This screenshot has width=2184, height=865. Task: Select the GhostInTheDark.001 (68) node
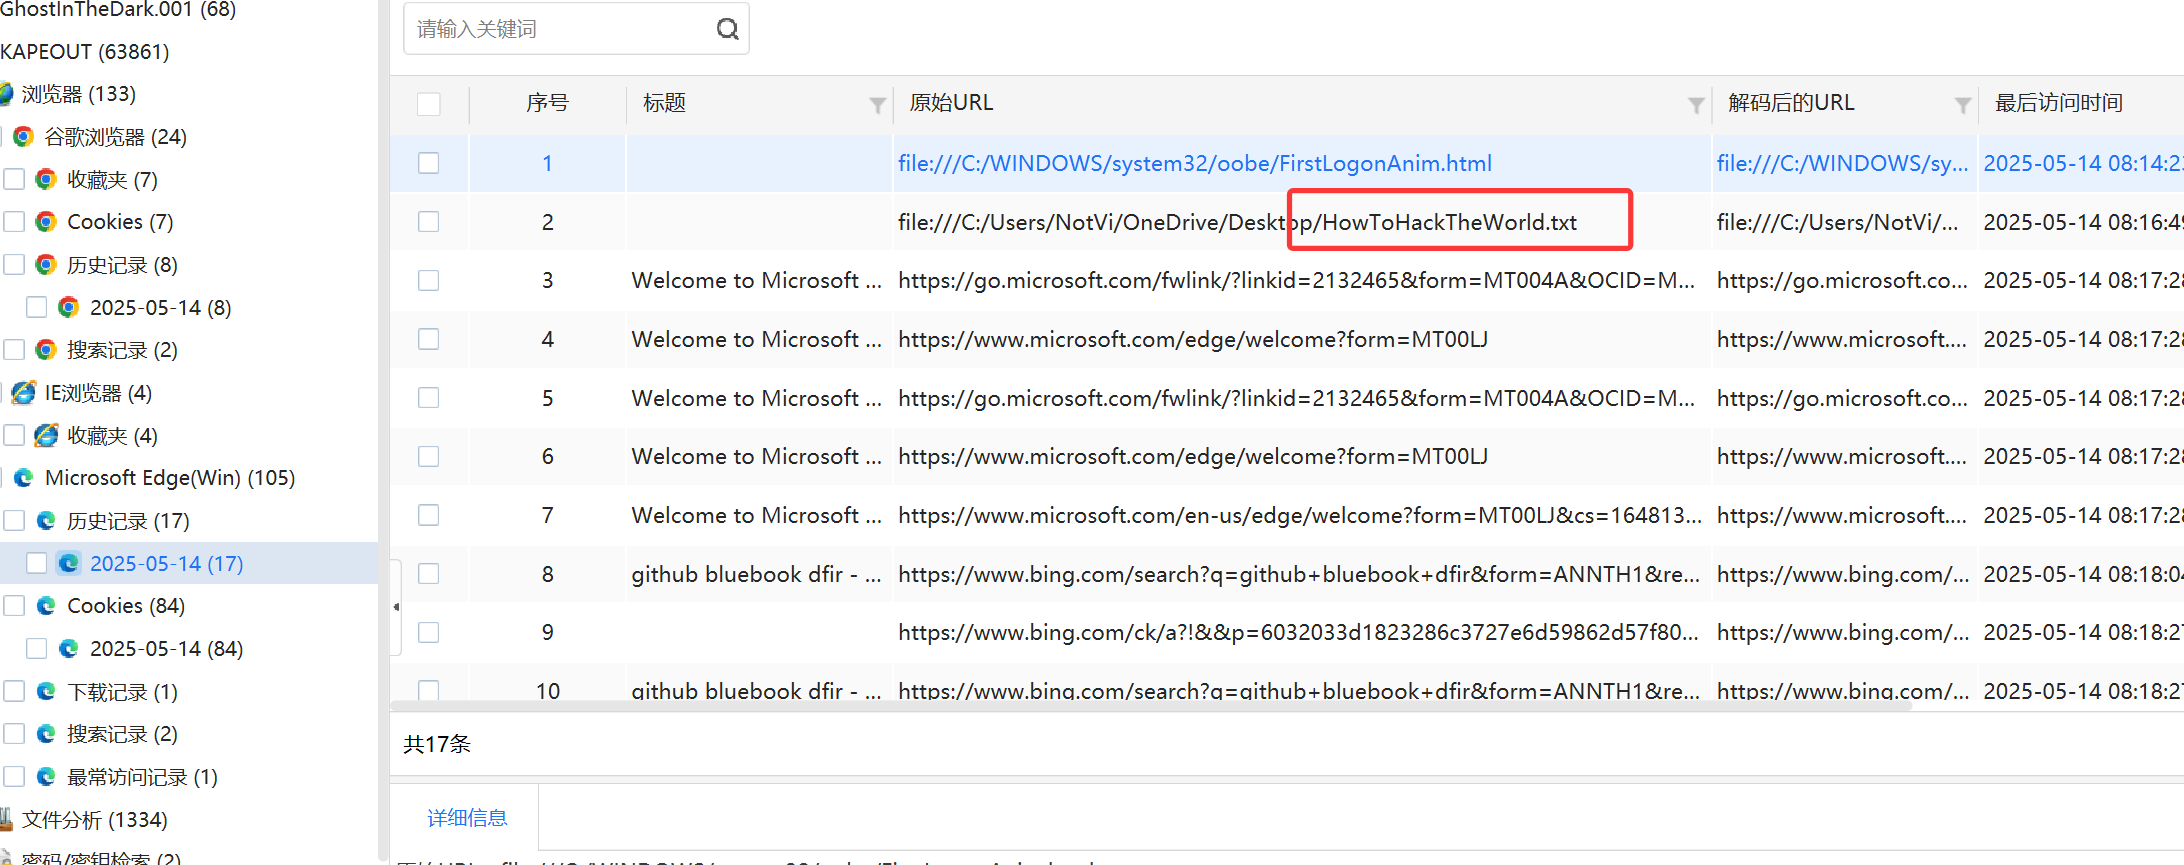118,10
